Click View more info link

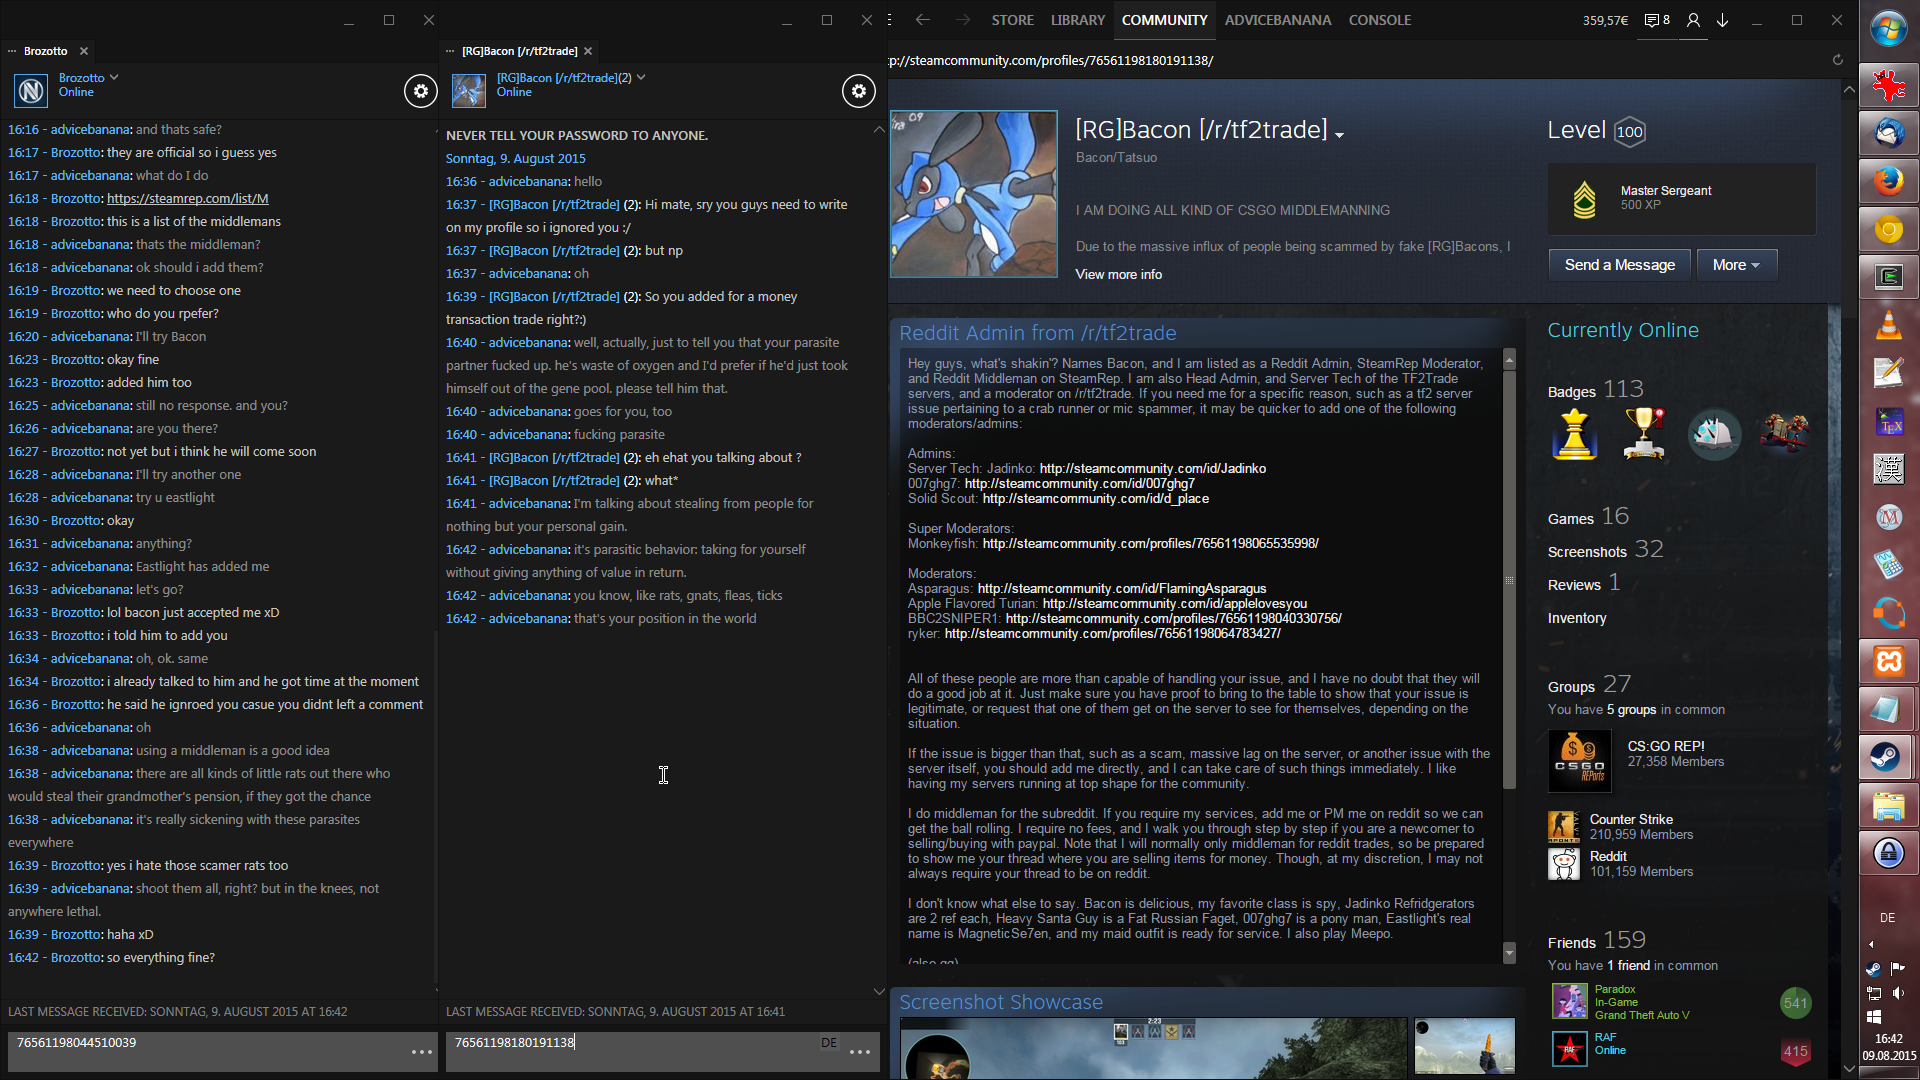1118,274
